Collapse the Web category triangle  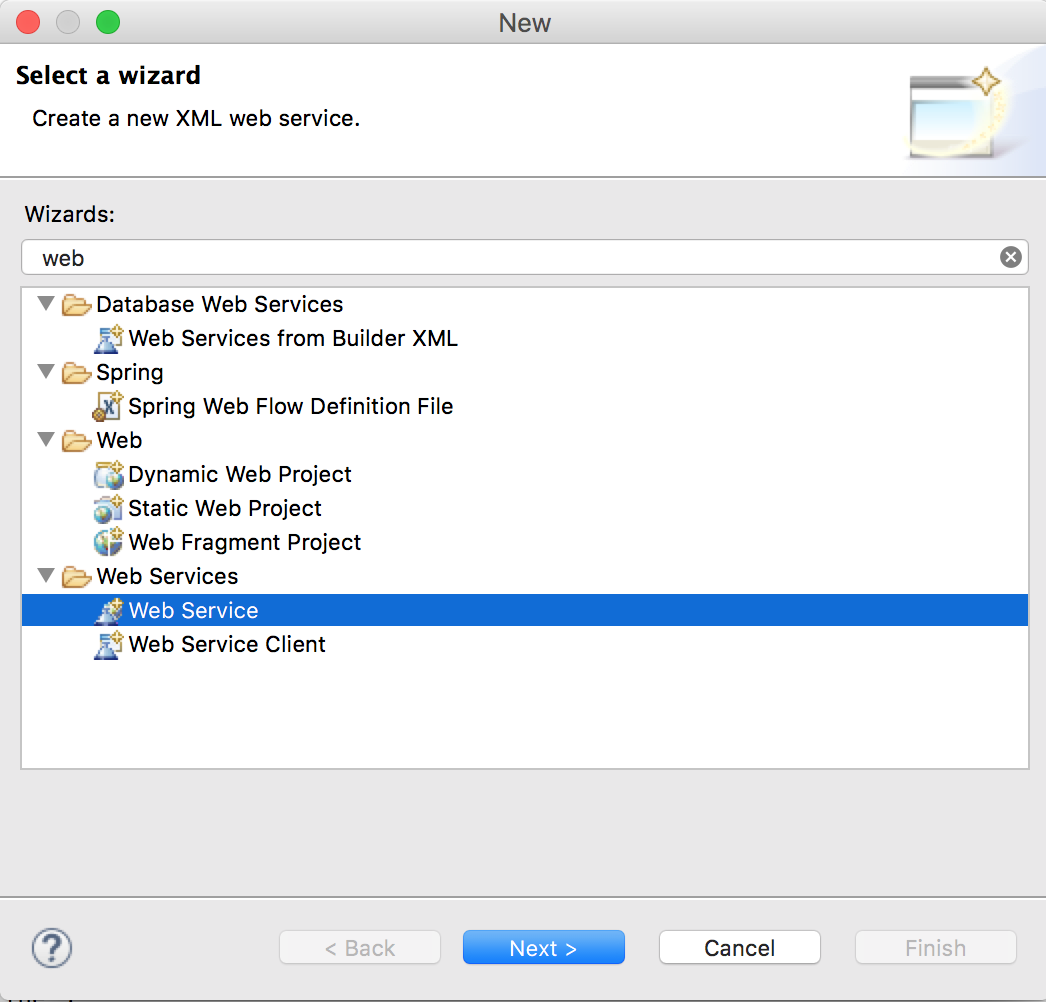click(x=45, y=440)
